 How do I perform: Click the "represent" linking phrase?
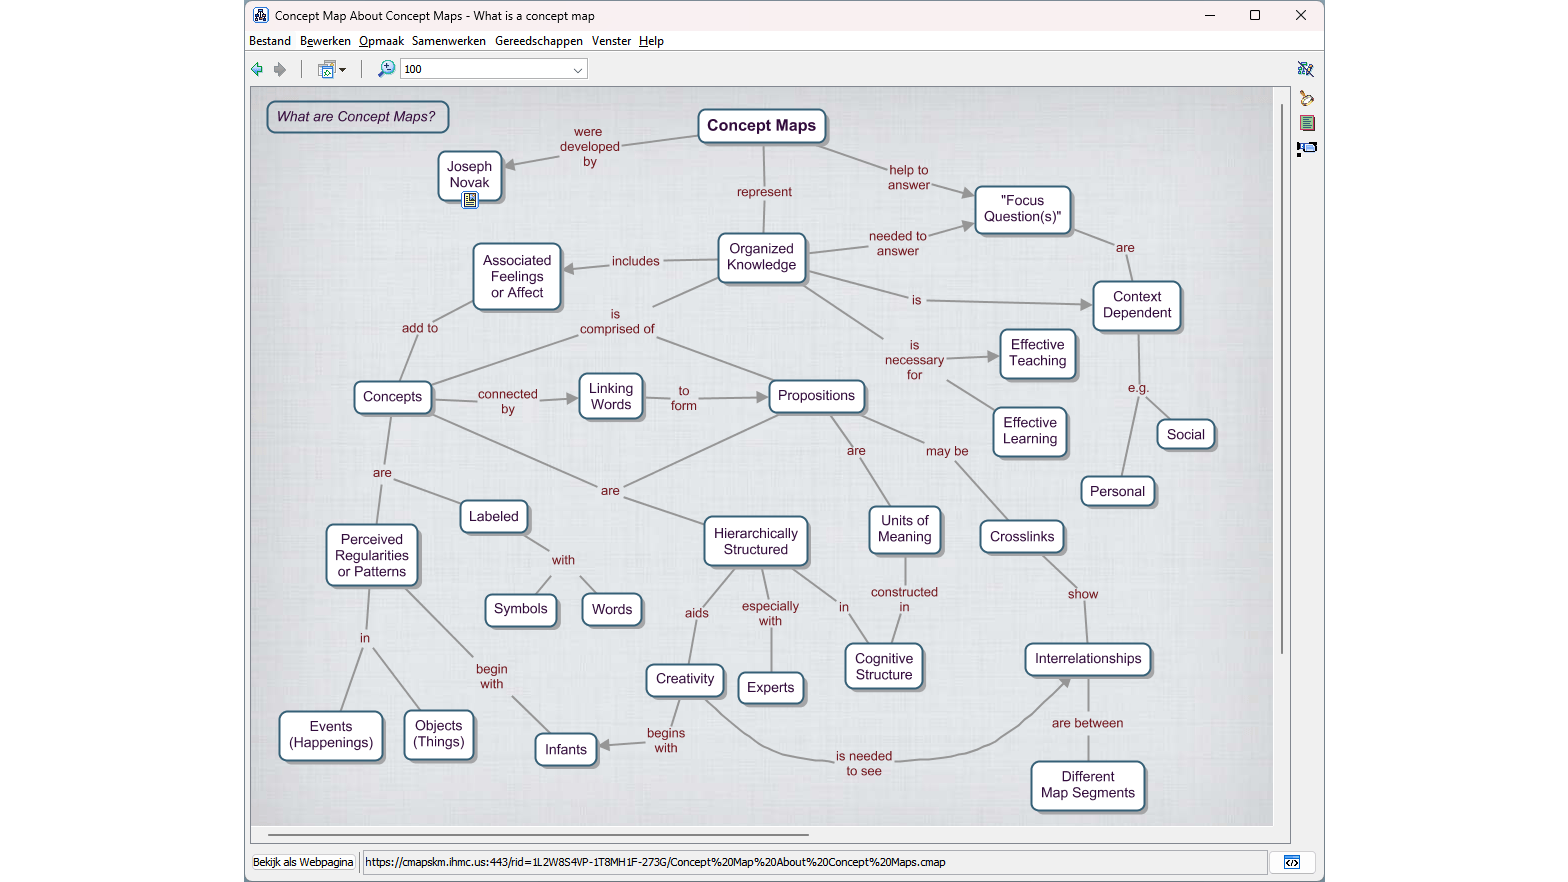(x=764, y=192)
